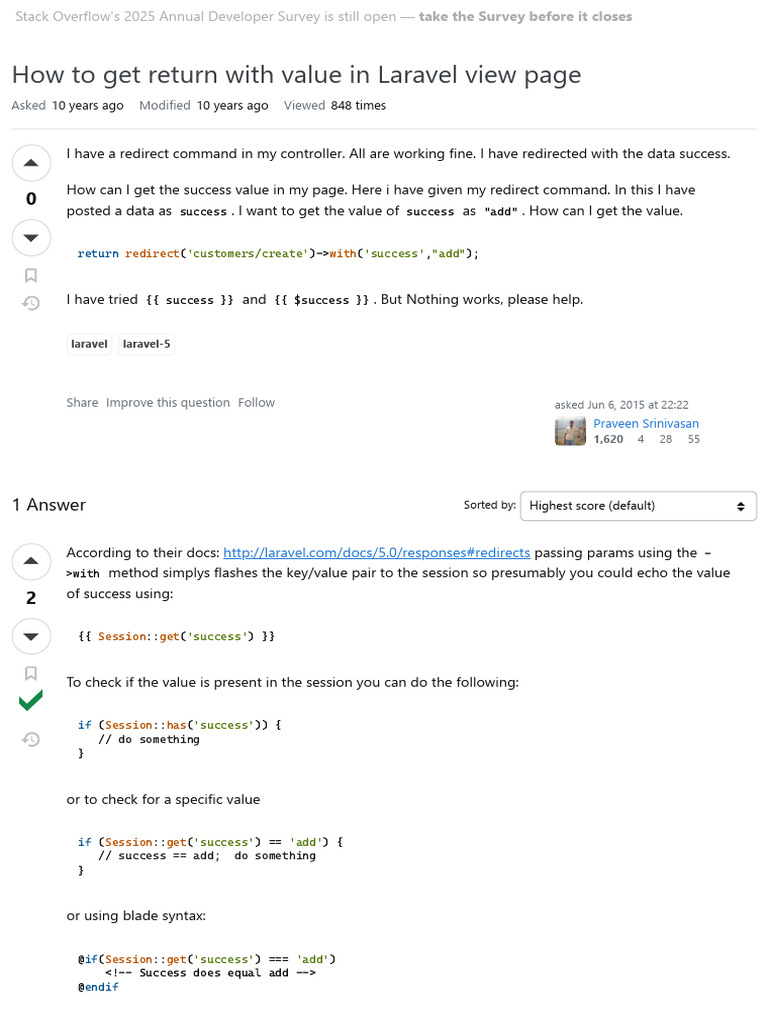The width and height of the screenshot is (768, 1024).
Task: Open Praveen Srinivasan's profile
Action: (x=646, y=424)
